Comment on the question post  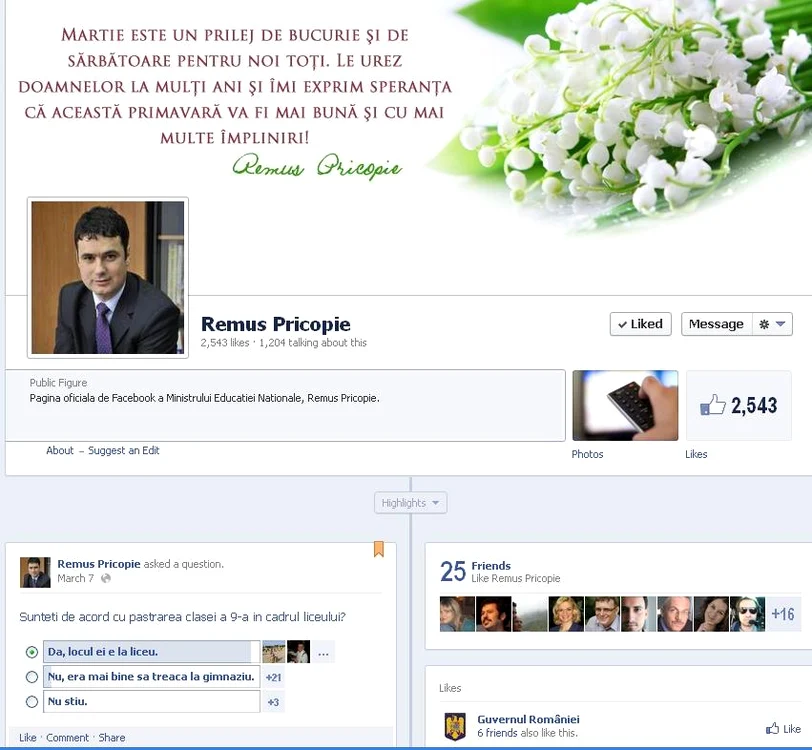[67, 737]
